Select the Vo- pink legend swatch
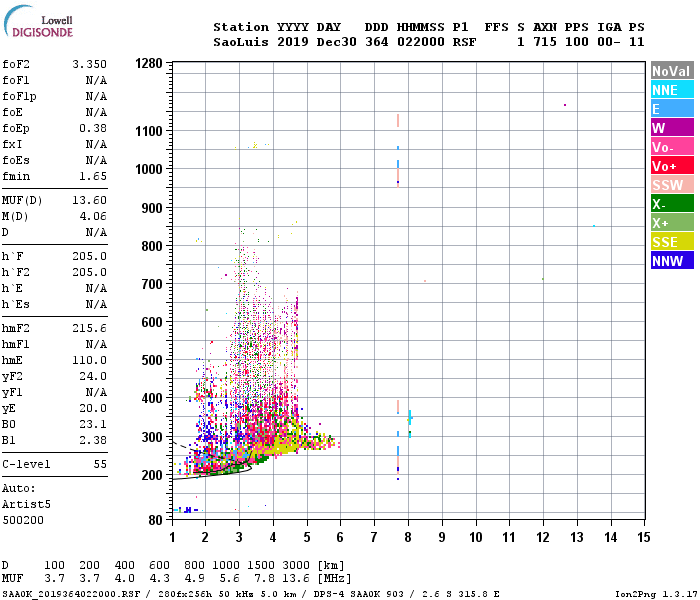Screen dimensions: 700x600 [672, 147]
